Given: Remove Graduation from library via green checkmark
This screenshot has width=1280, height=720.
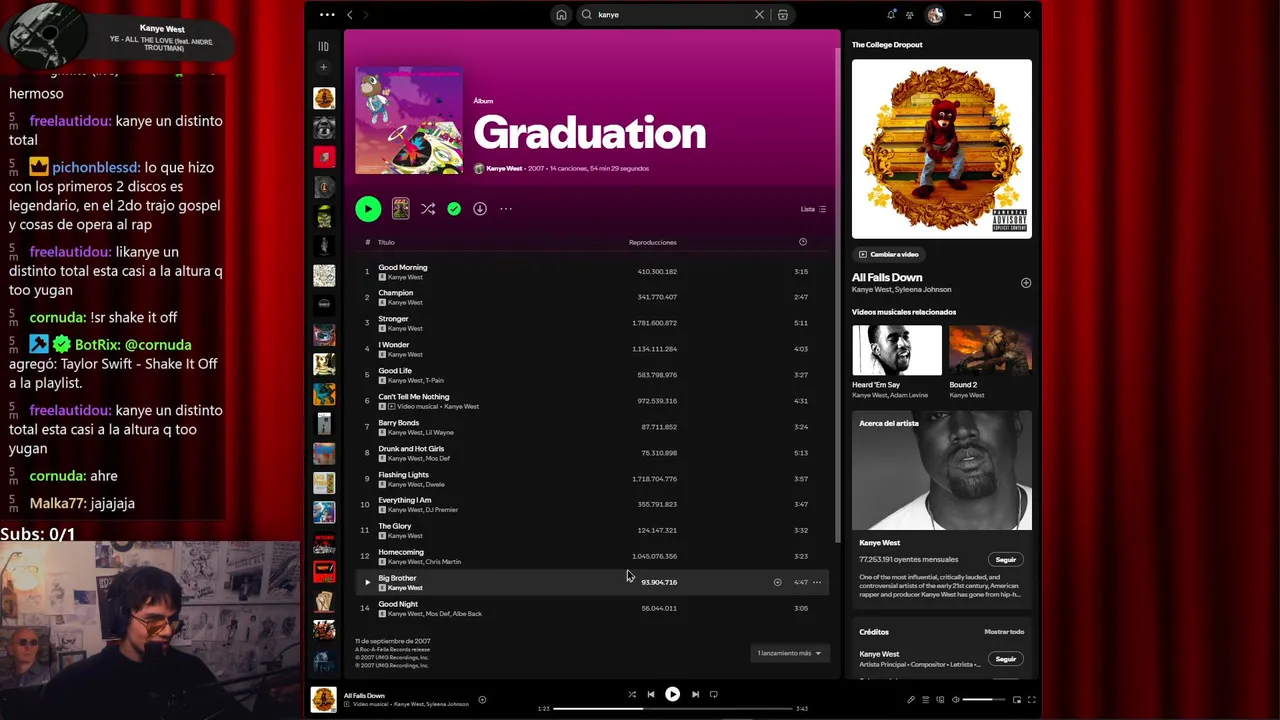Looking at the screenshot, I should tap(454, 209).
